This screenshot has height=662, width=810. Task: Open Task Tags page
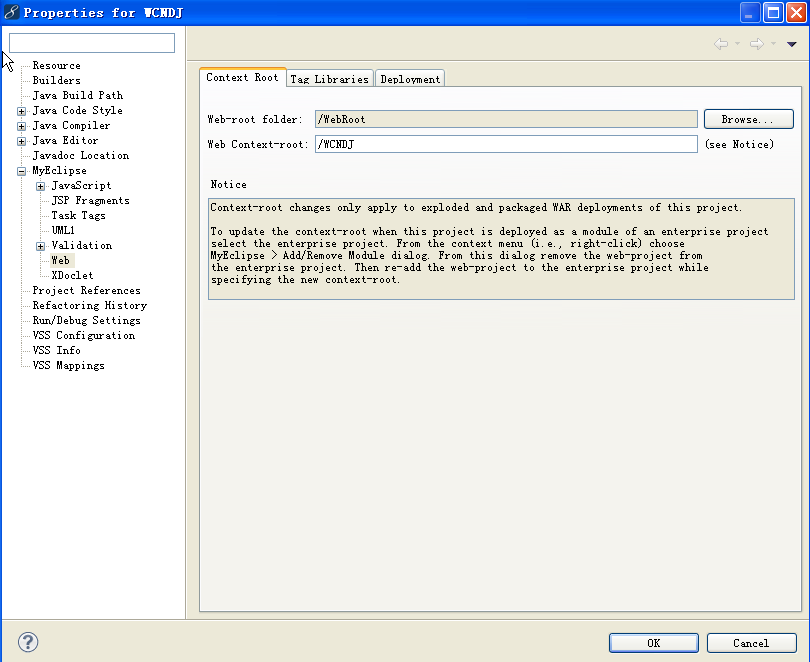(79, 215)
